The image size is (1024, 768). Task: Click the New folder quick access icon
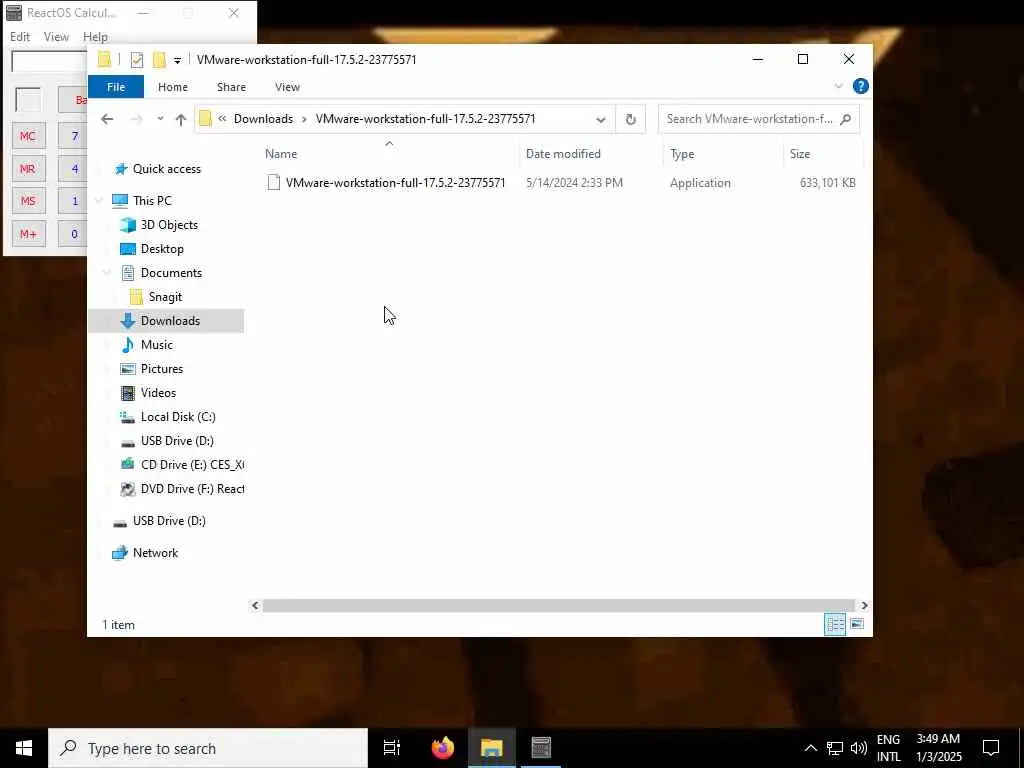pos(159,60)
